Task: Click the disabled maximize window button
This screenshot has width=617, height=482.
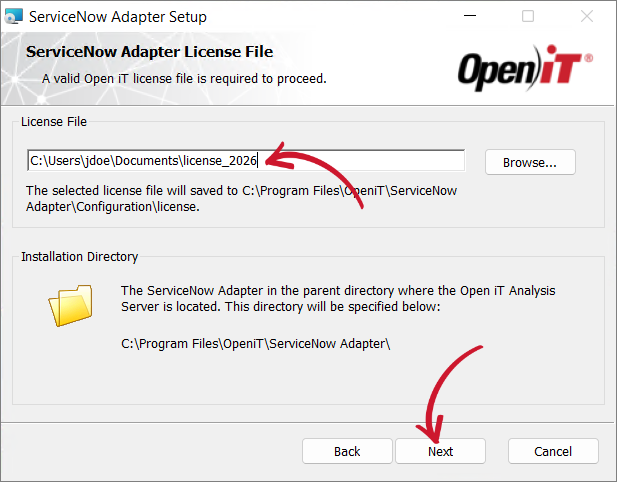Action: tap(528, 16)
